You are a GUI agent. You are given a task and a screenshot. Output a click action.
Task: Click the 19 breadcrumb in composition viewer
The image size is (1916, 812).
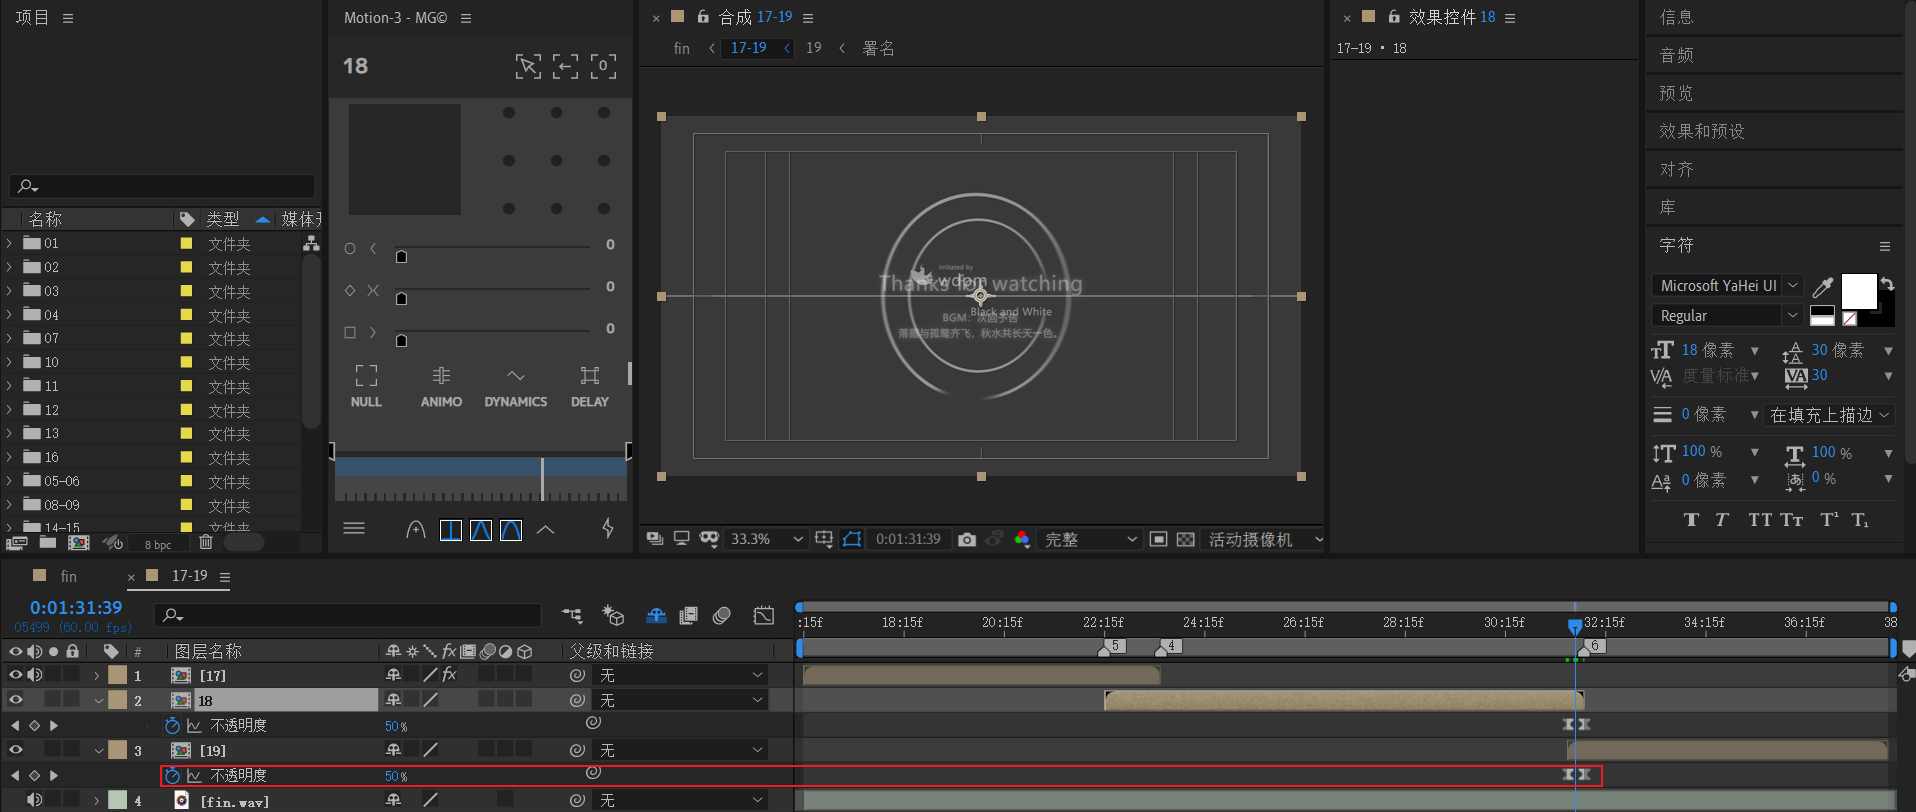814,48
